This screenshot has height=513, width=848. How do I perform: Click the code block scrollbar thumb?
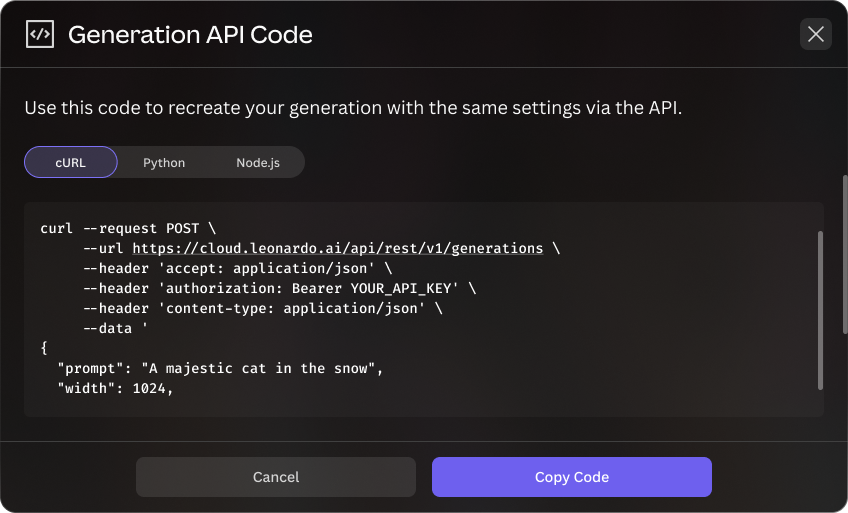coord(820,310)
